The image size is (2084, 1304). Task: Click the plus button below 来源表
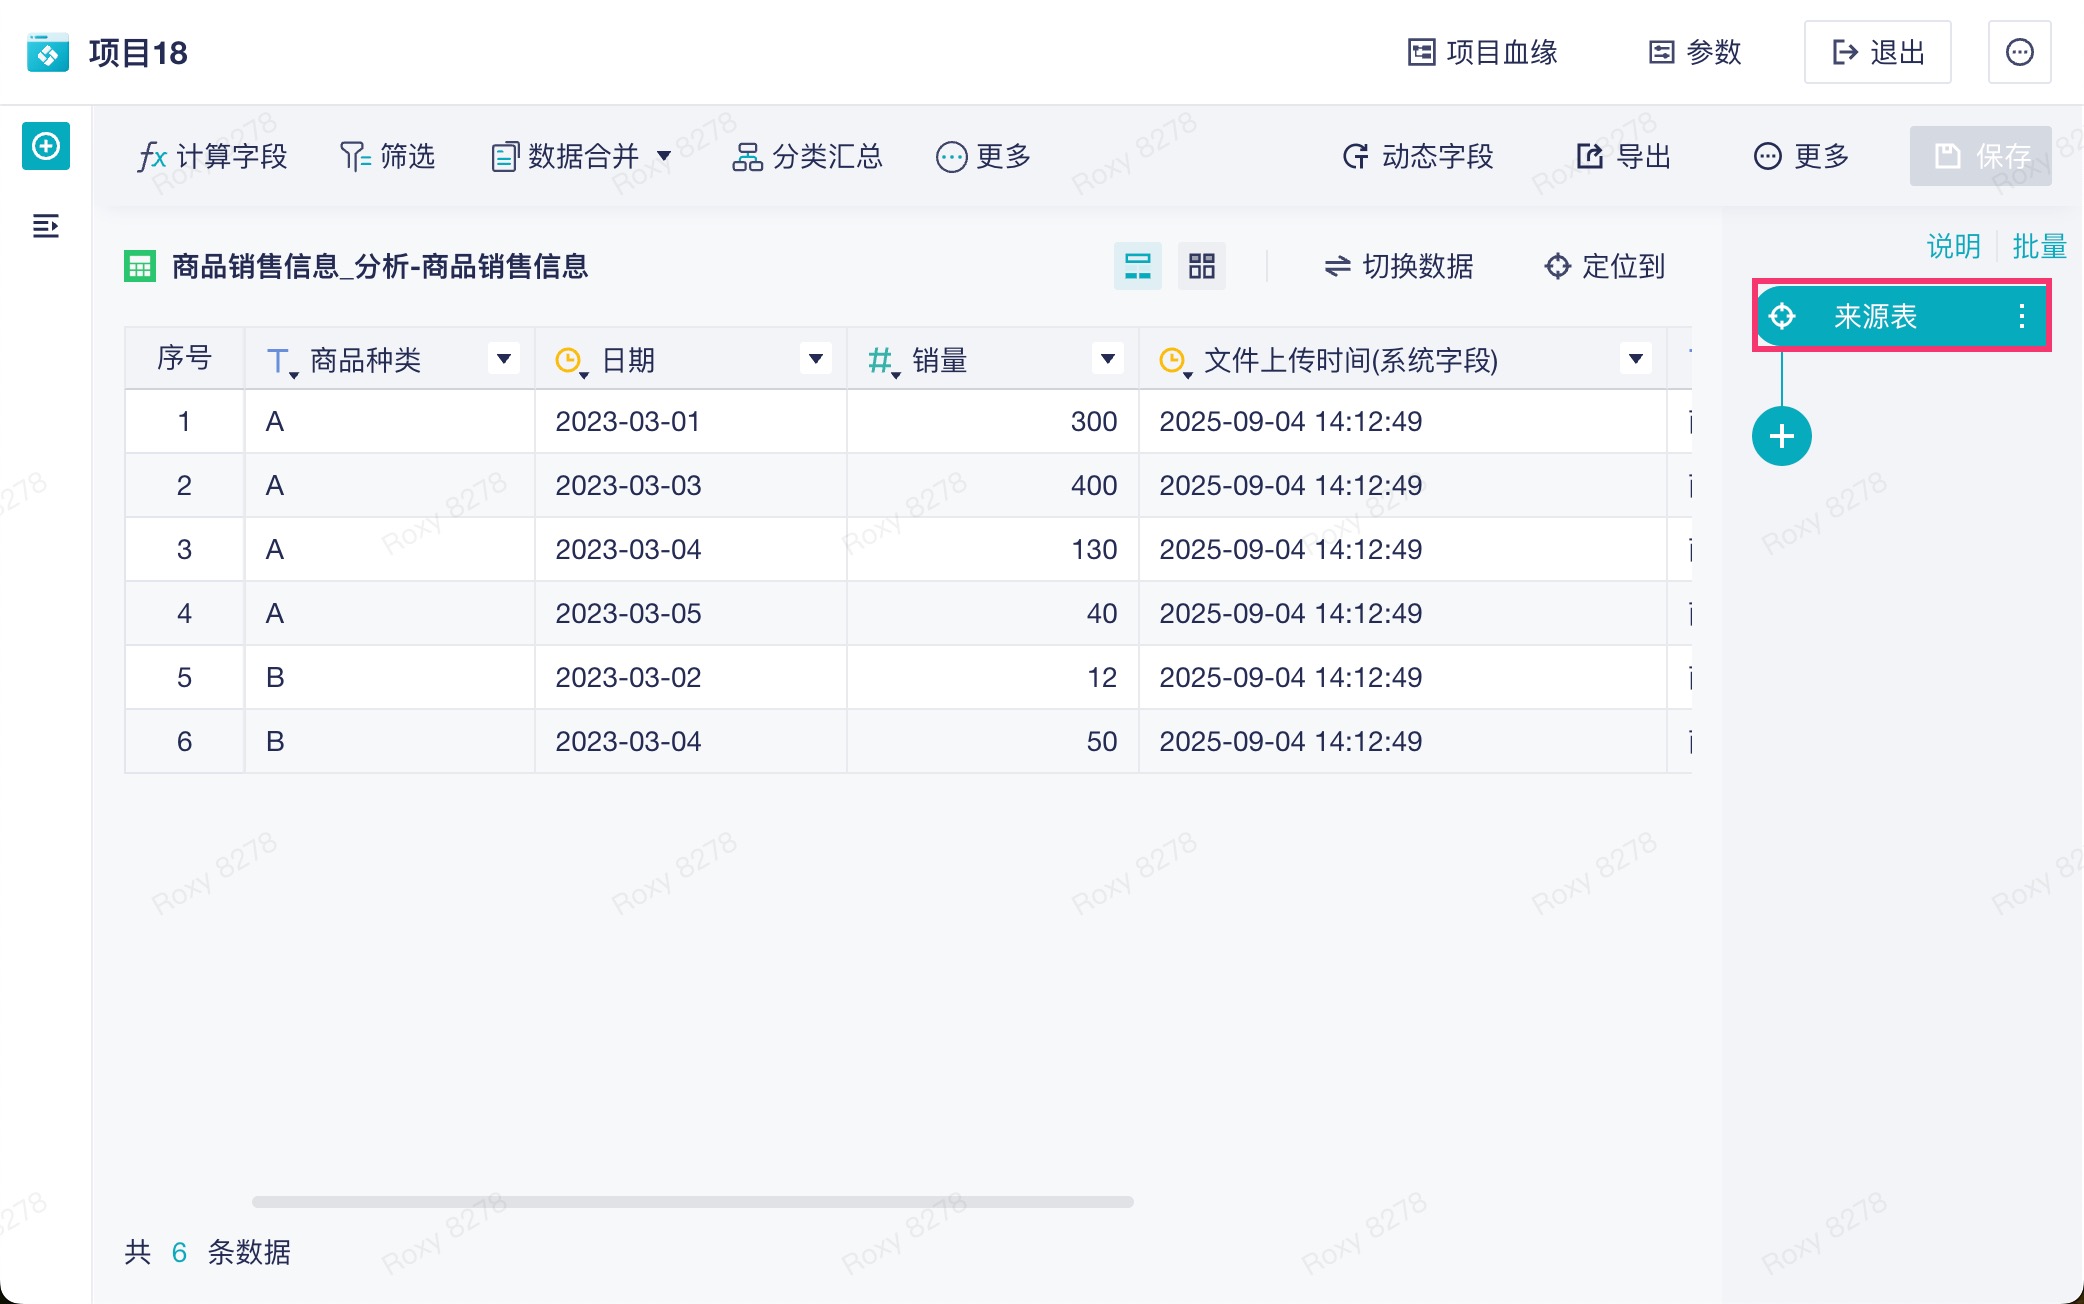point(1781,436)
